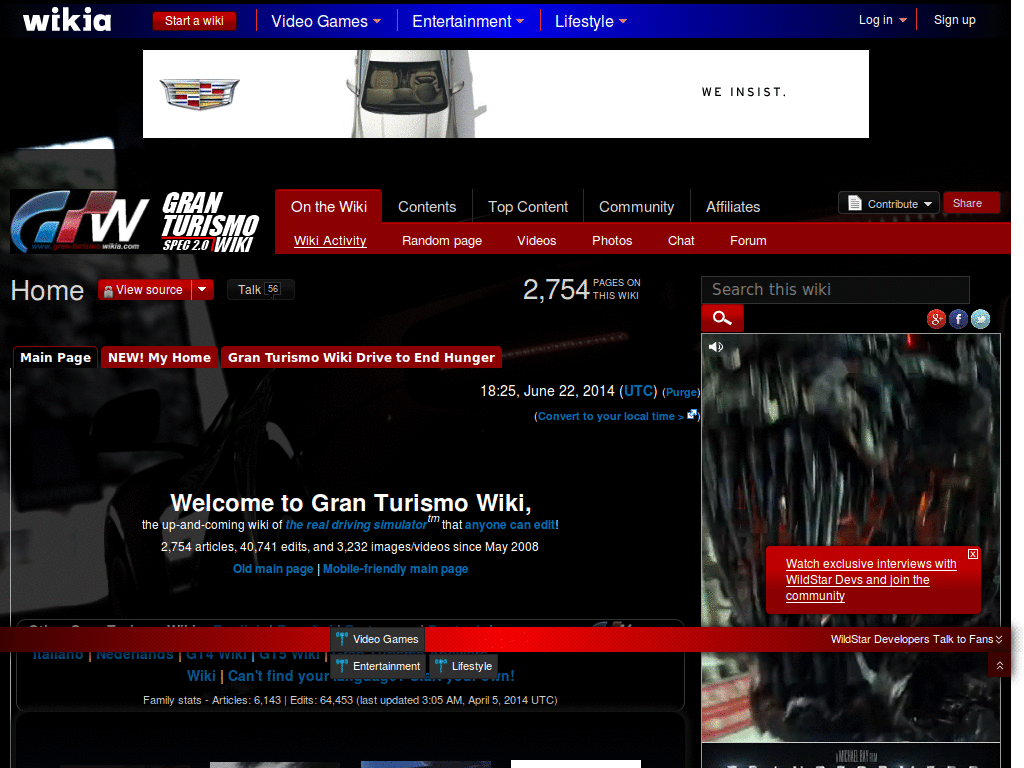
Task: Open the Mobile-friendly main page link
Action: [395, 569]
